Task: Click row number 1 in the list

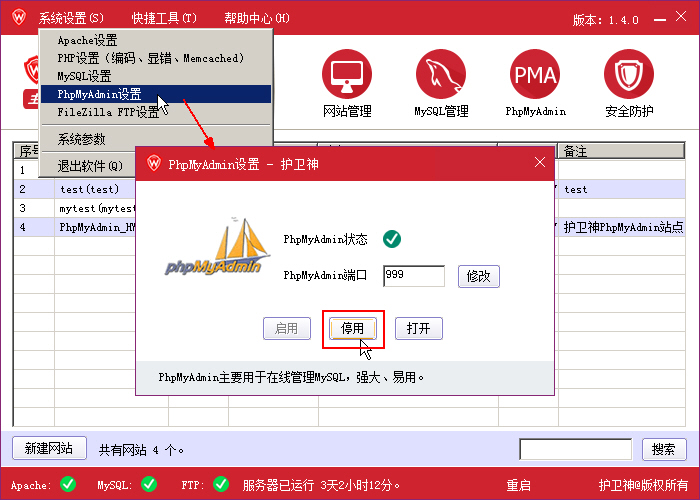Action: click(x=23, y=171)
